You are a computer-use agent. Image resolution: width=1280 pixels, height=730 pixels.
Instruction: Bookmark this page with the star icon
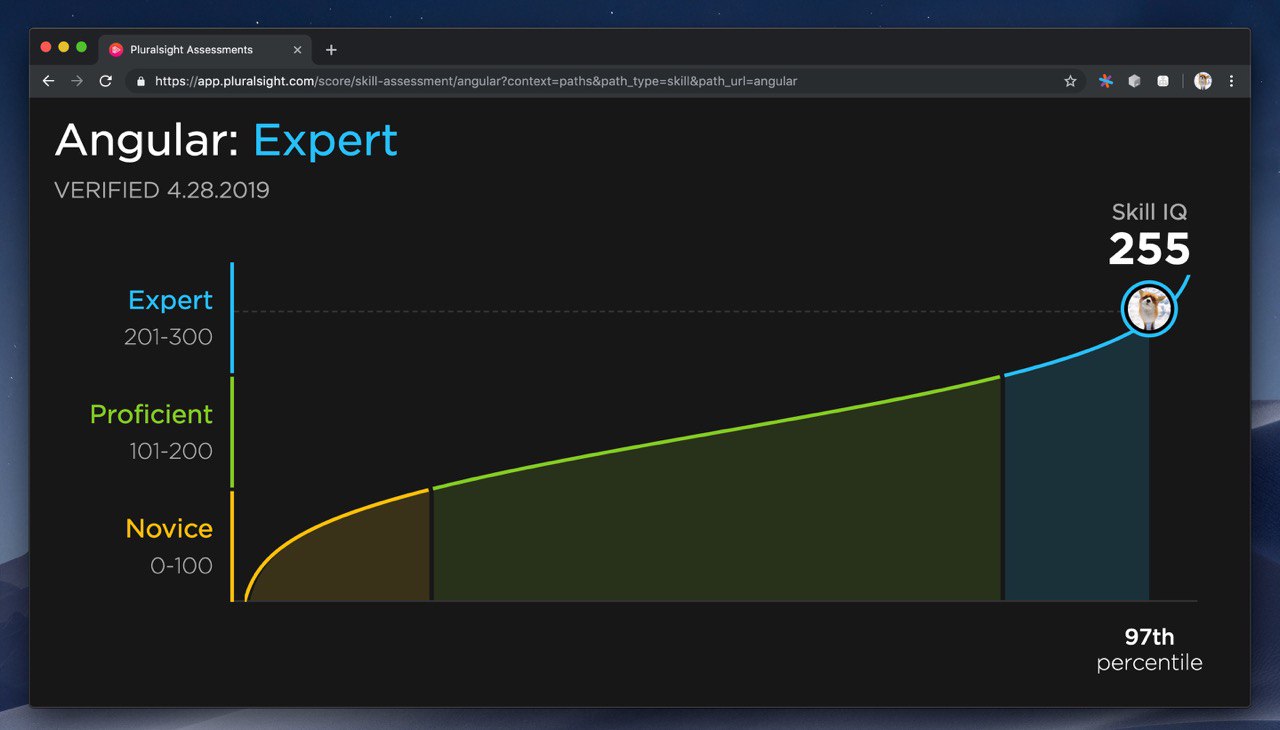(x=1070, y=81)
